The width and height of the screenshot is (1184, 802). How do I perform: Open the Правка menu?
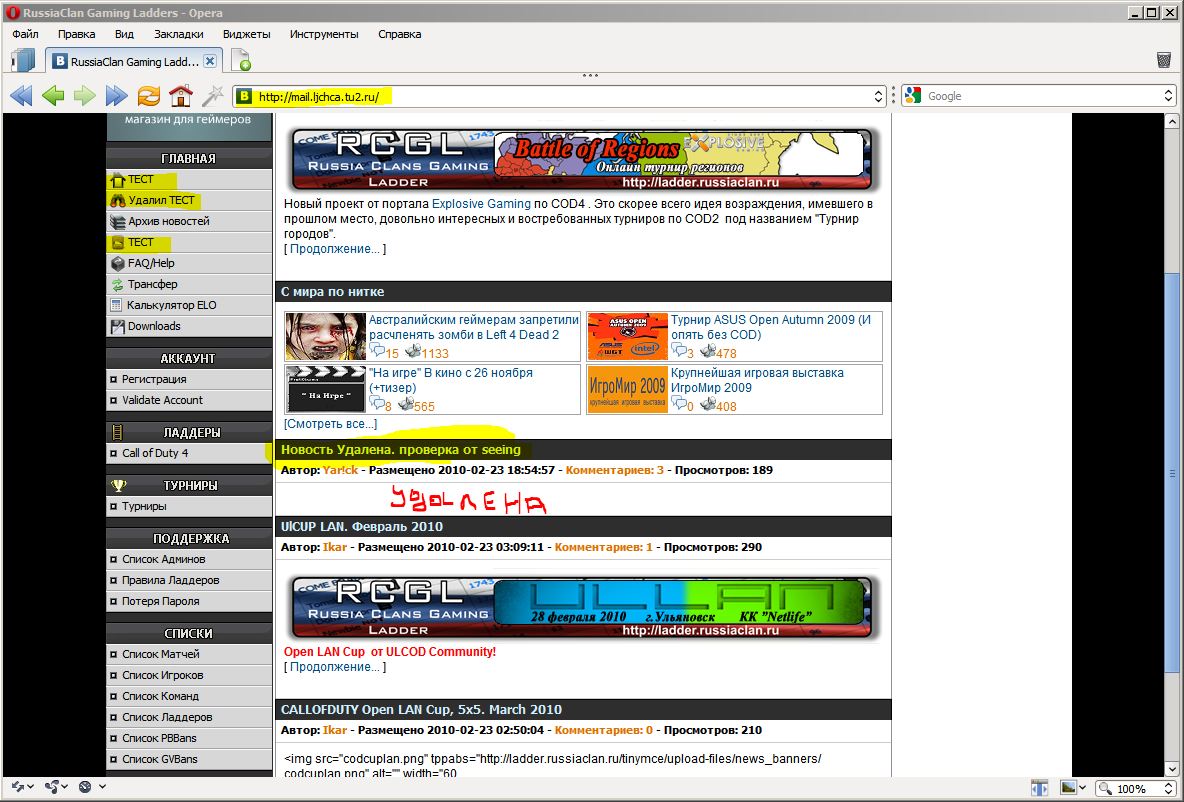pos(76,34)
